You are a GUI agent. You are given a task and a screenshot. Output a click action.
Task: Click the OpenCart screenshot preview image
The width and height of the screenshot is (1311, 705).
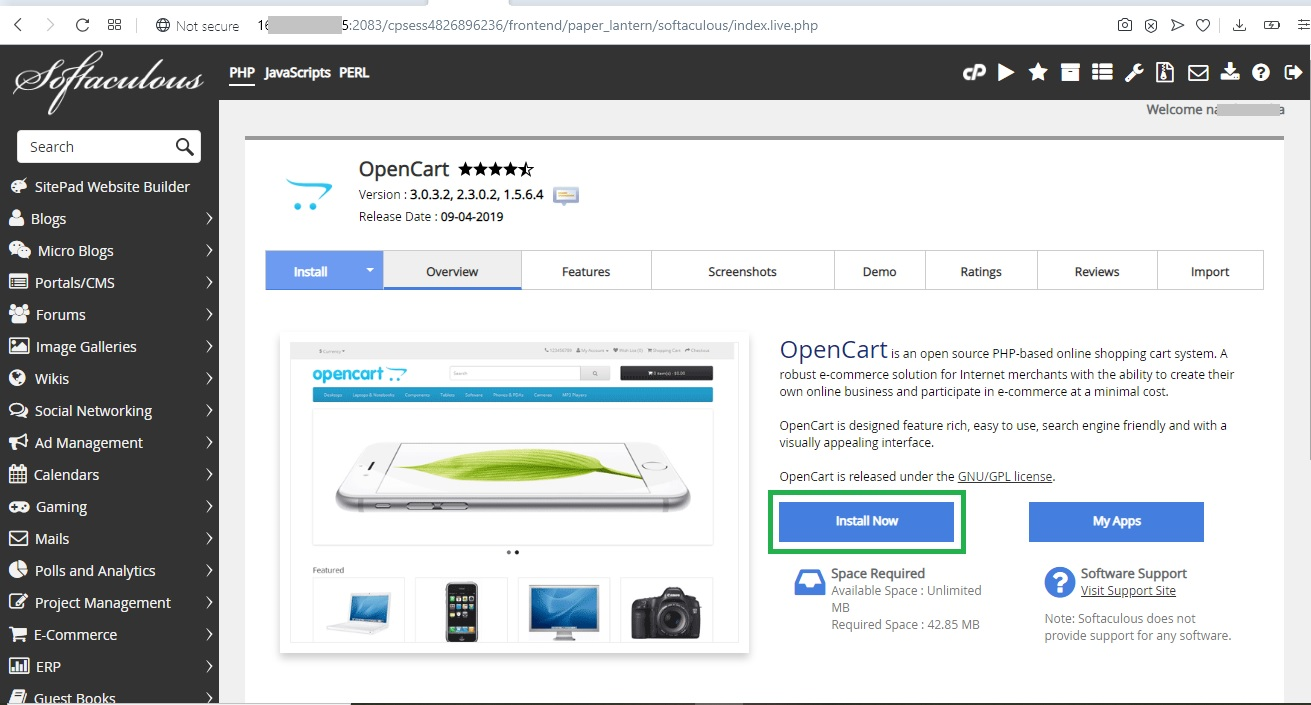coord(514,492)
